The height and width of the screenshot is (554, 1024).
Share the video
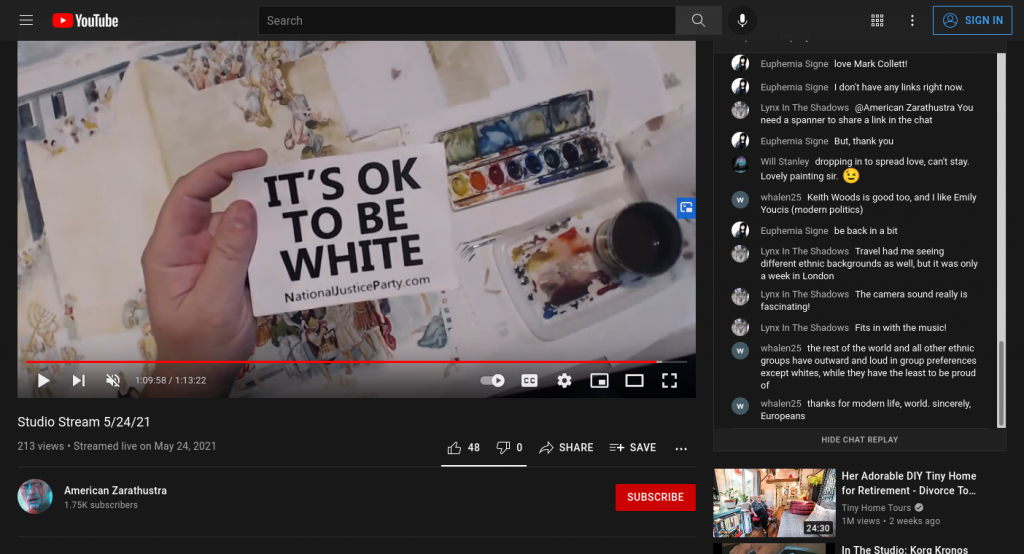click(x=566, y=448)
